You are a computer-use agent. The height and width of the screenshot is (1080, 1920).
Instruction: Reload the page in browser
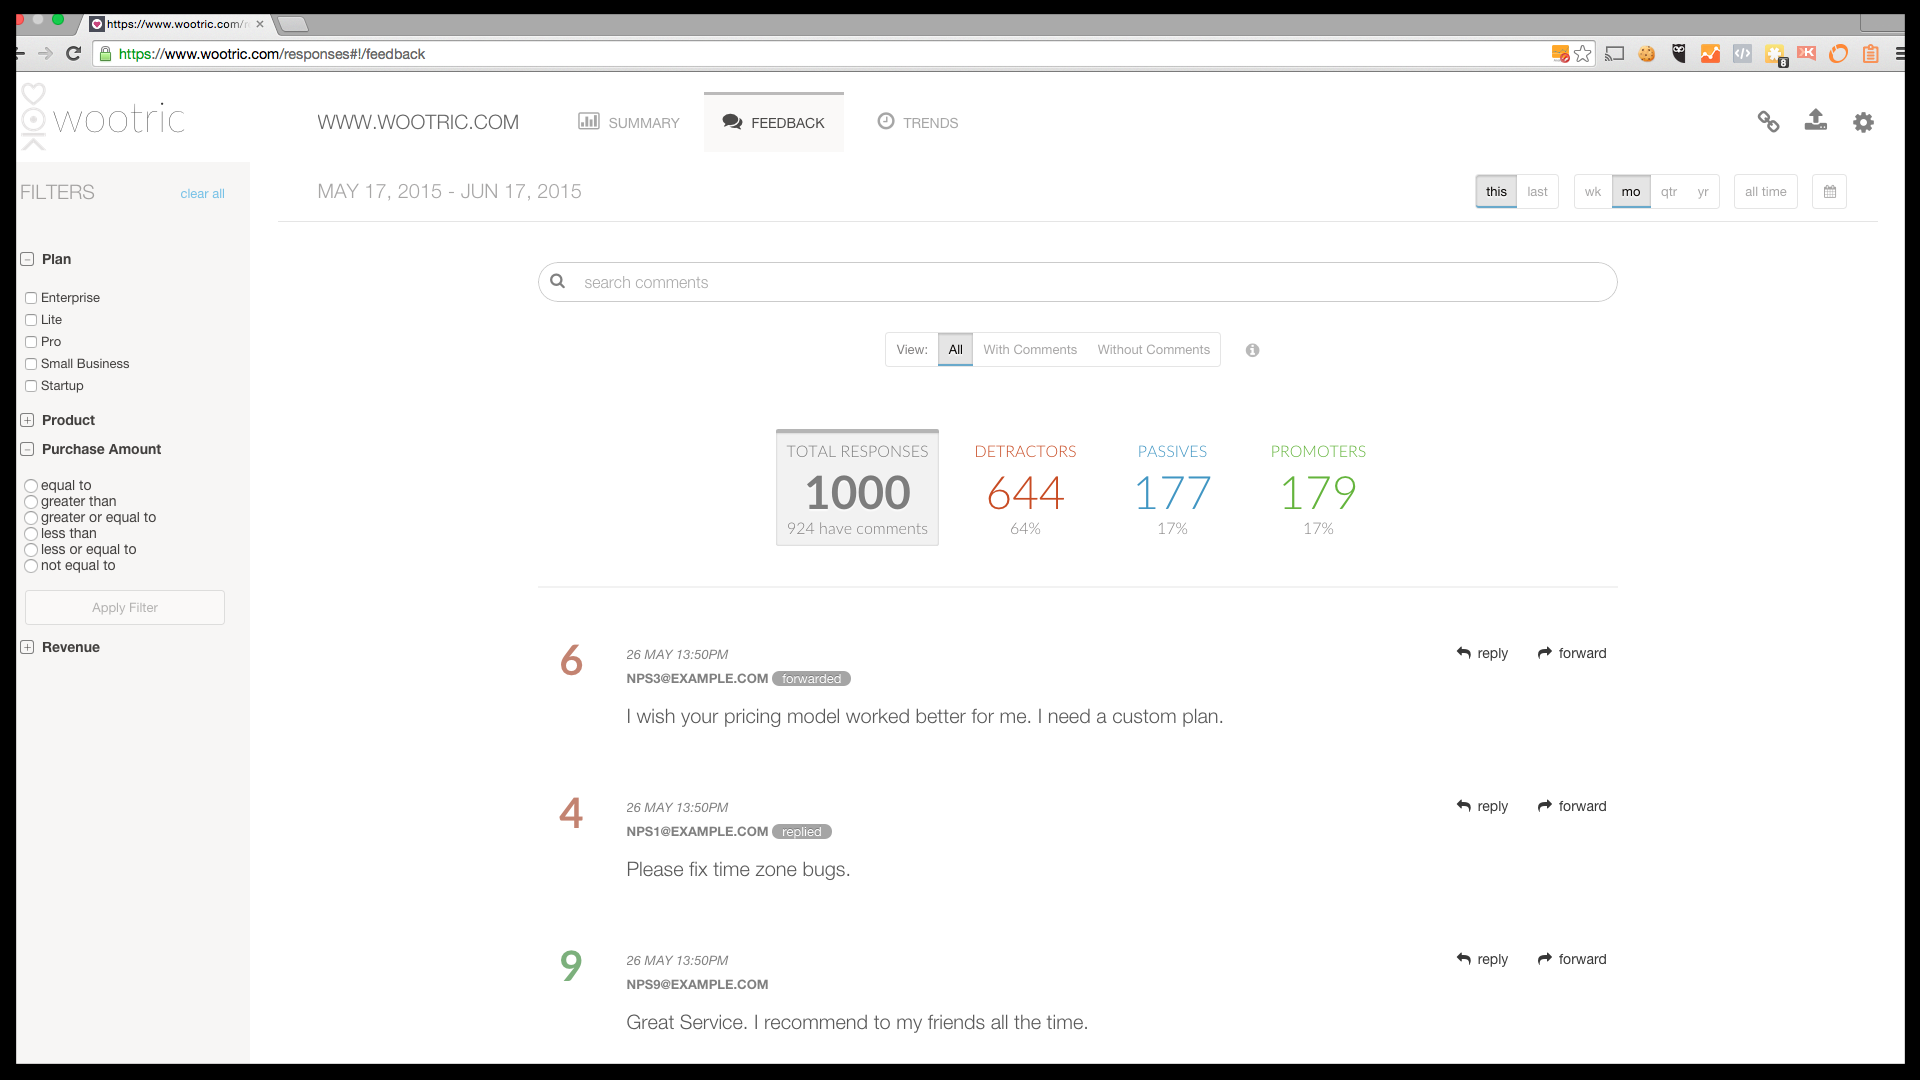point(73,54)
